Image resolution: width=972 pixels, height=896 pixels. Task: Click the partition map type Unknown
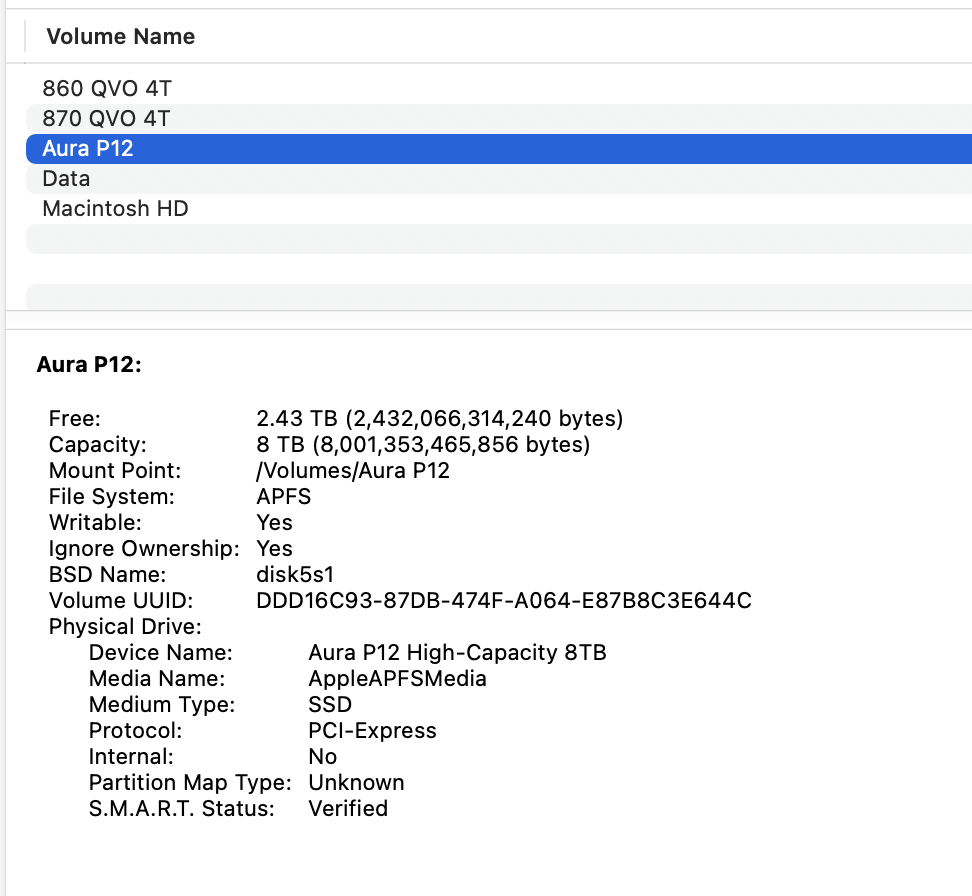(356, 783)
